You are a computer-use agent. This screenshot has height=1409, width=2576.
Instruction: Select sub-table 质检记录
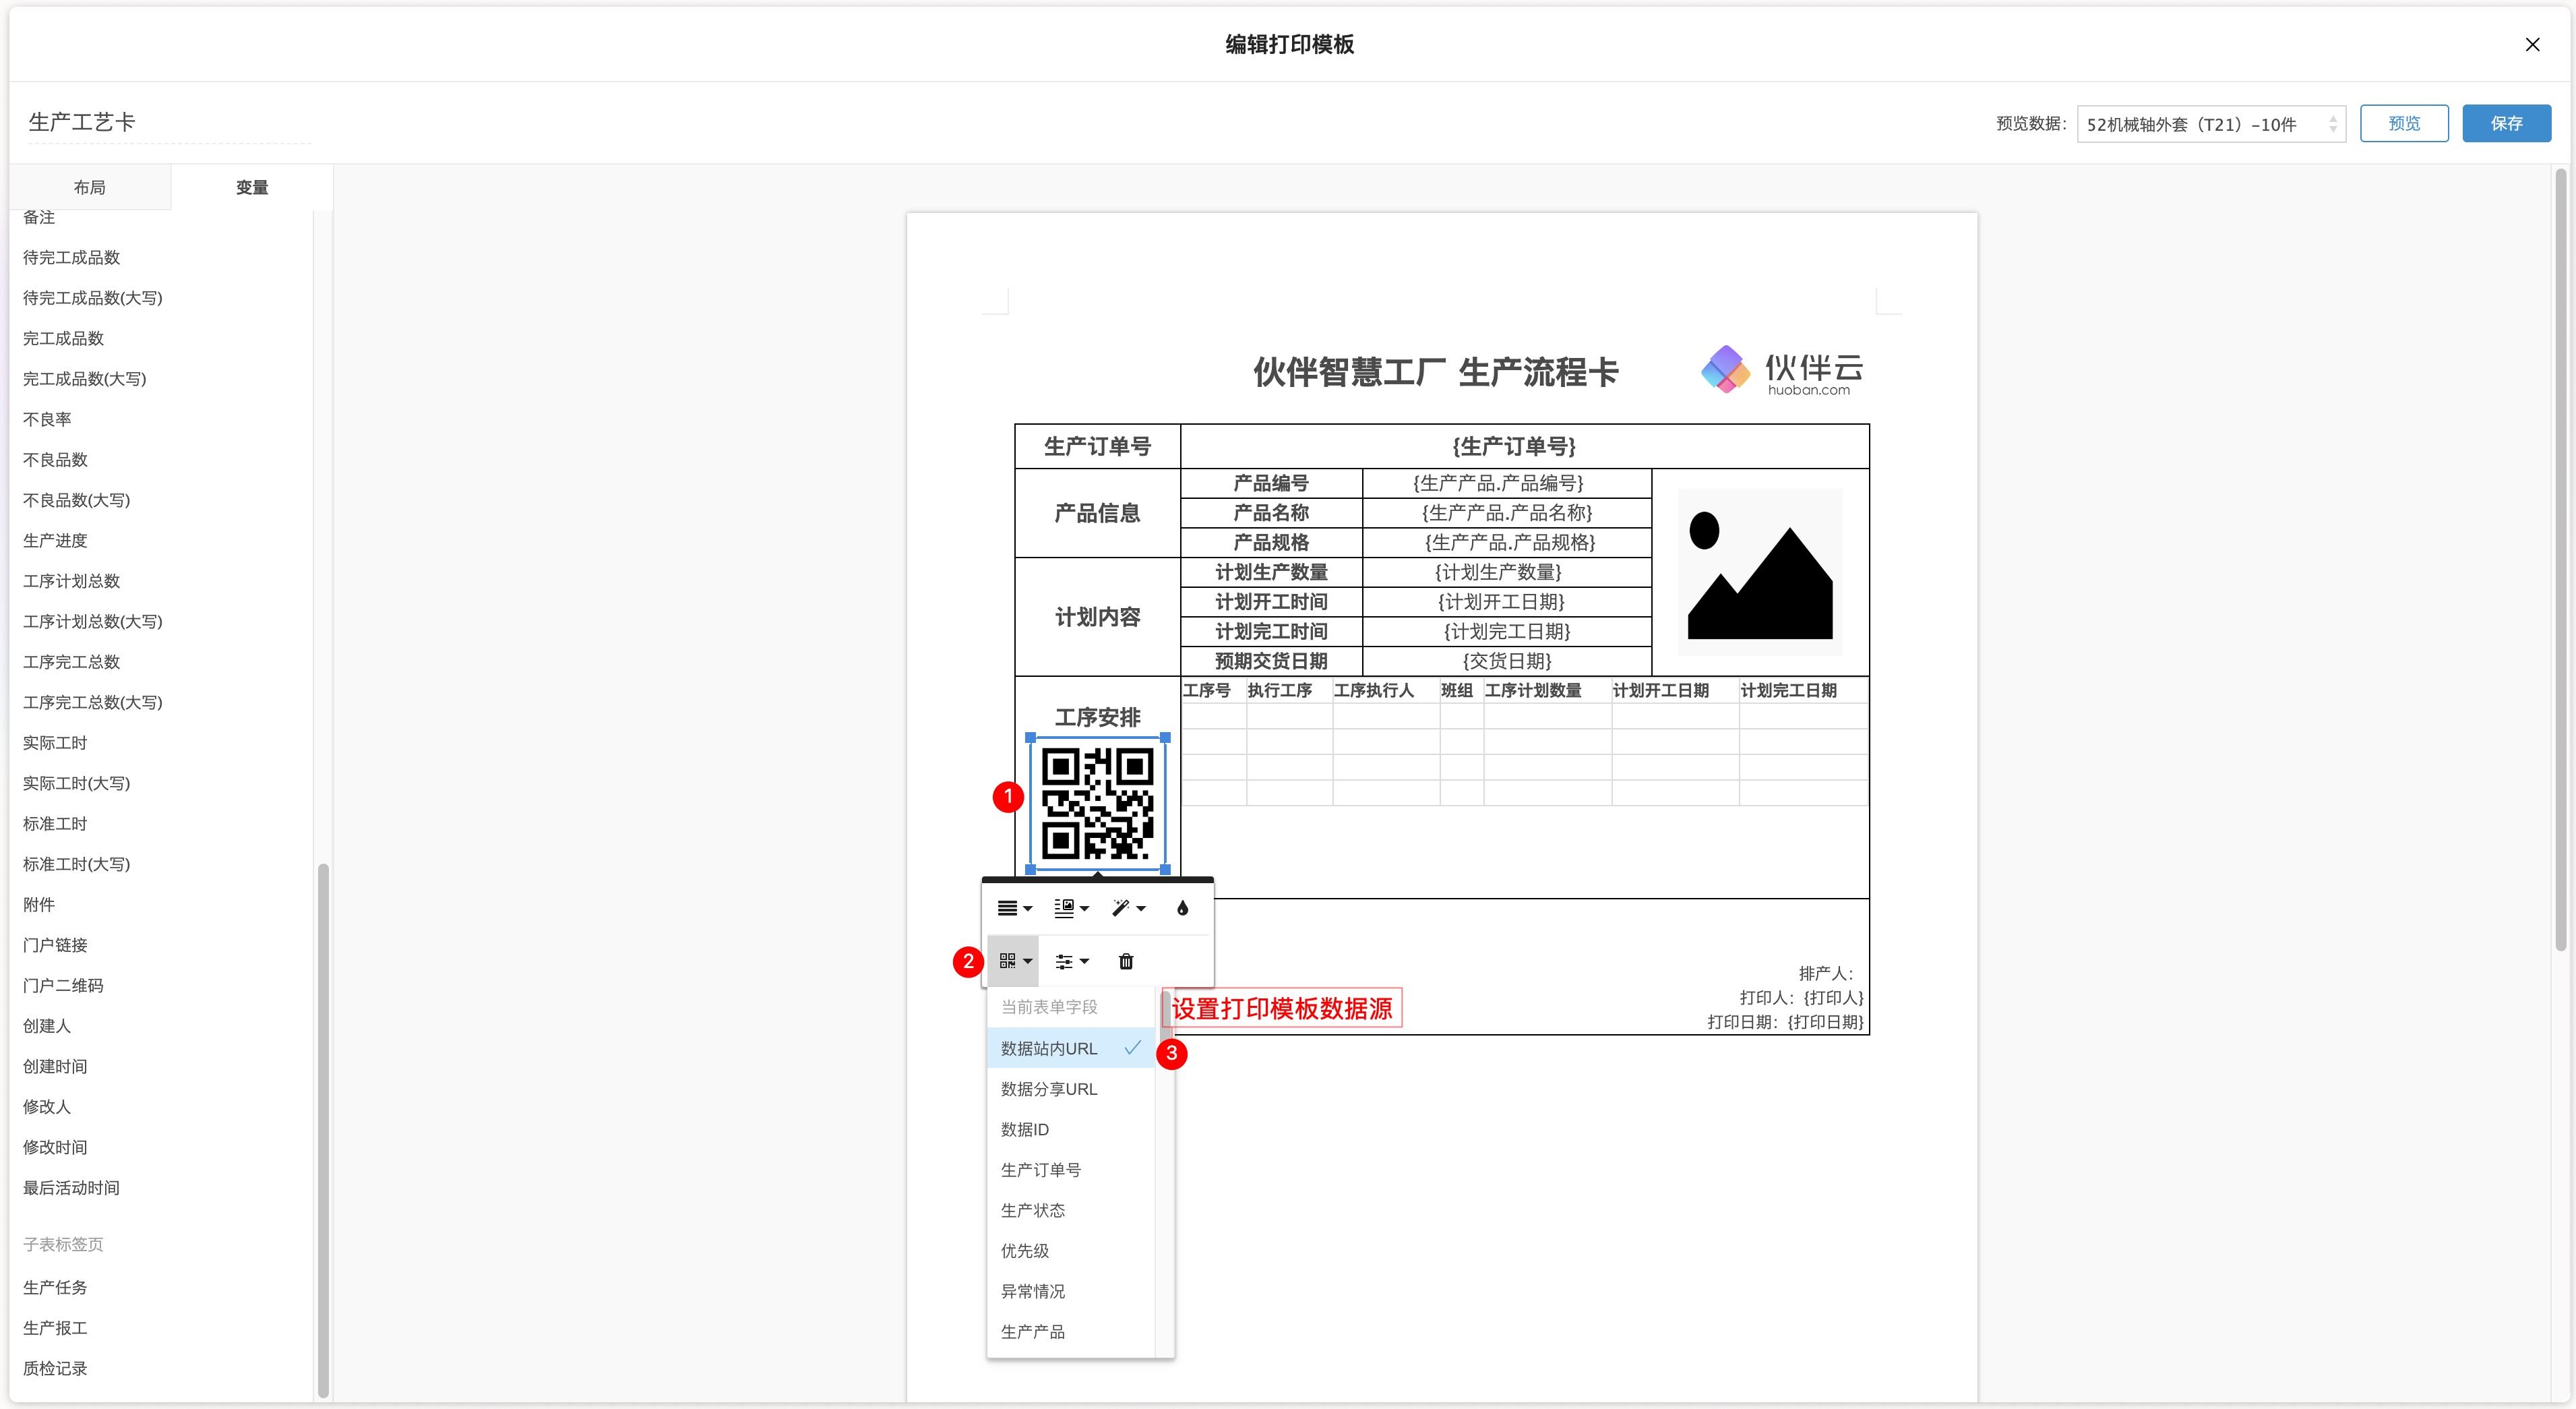click(55, 1368)
